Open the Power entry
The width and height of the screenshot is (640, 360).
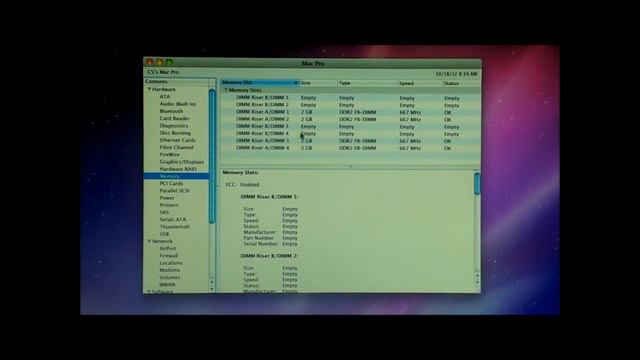click(x=167, y=198)
